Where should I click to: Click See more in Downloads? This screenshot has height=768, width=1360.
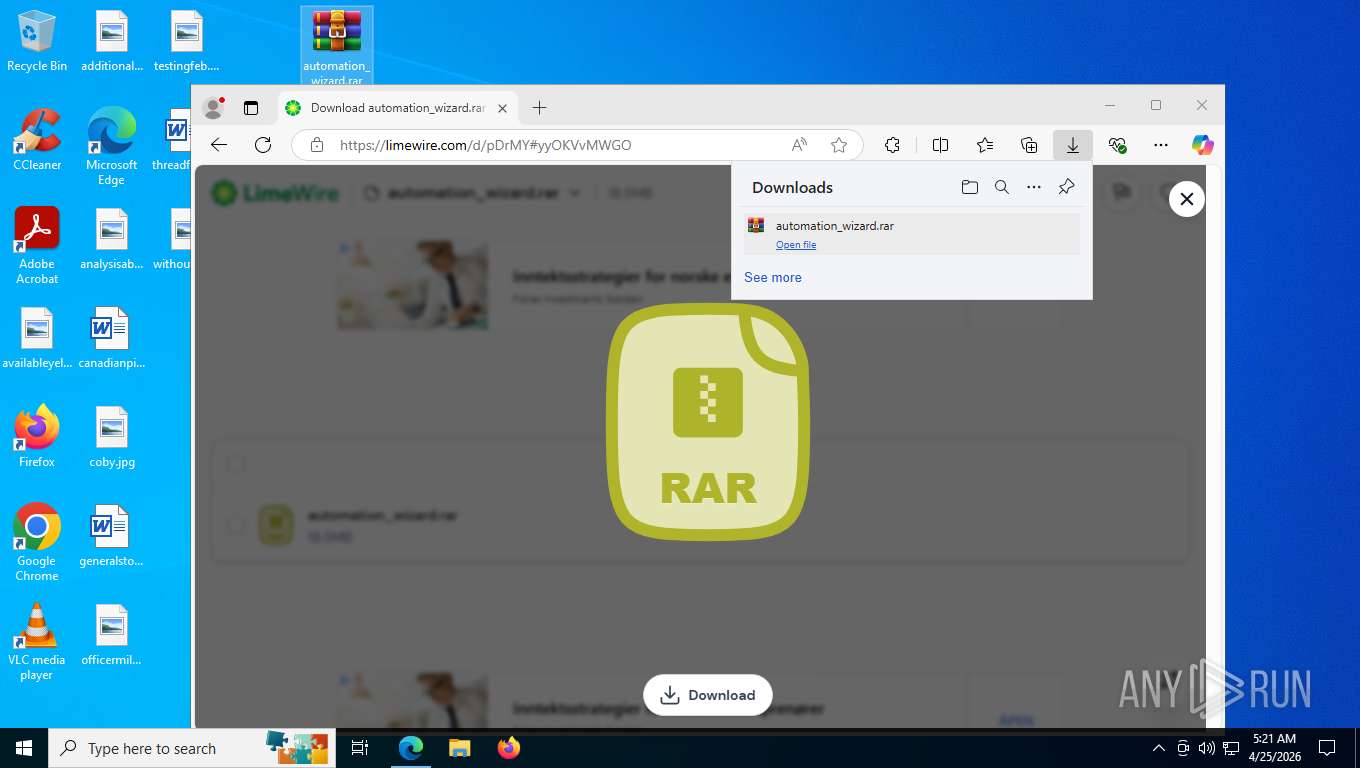(x=773, y=277)
